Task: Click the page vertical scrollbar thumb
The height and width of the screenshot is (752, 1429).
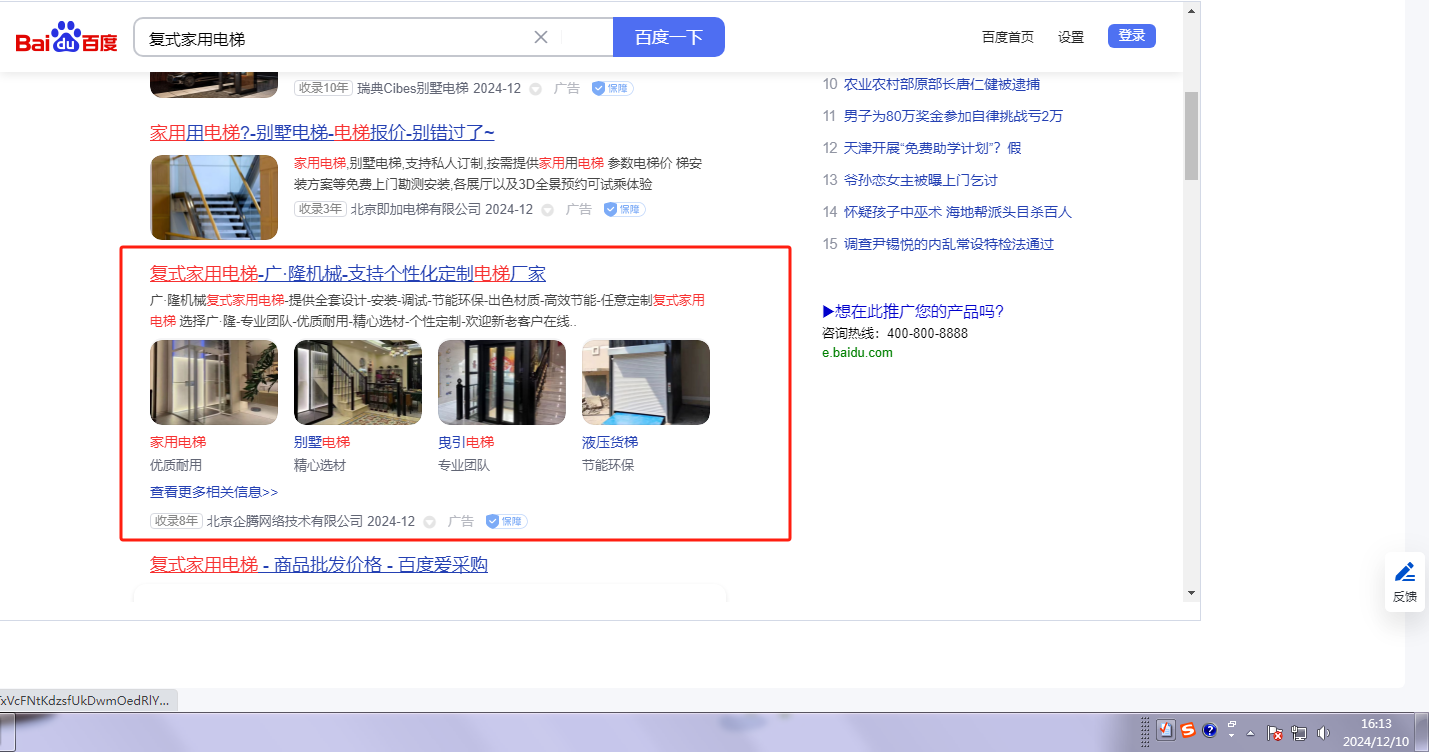Action: (1191, 135)
